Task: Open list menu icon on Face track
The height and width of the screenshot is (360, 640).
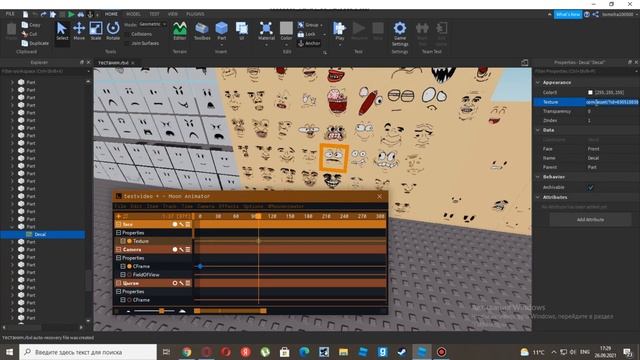Action: click(188, 224)
